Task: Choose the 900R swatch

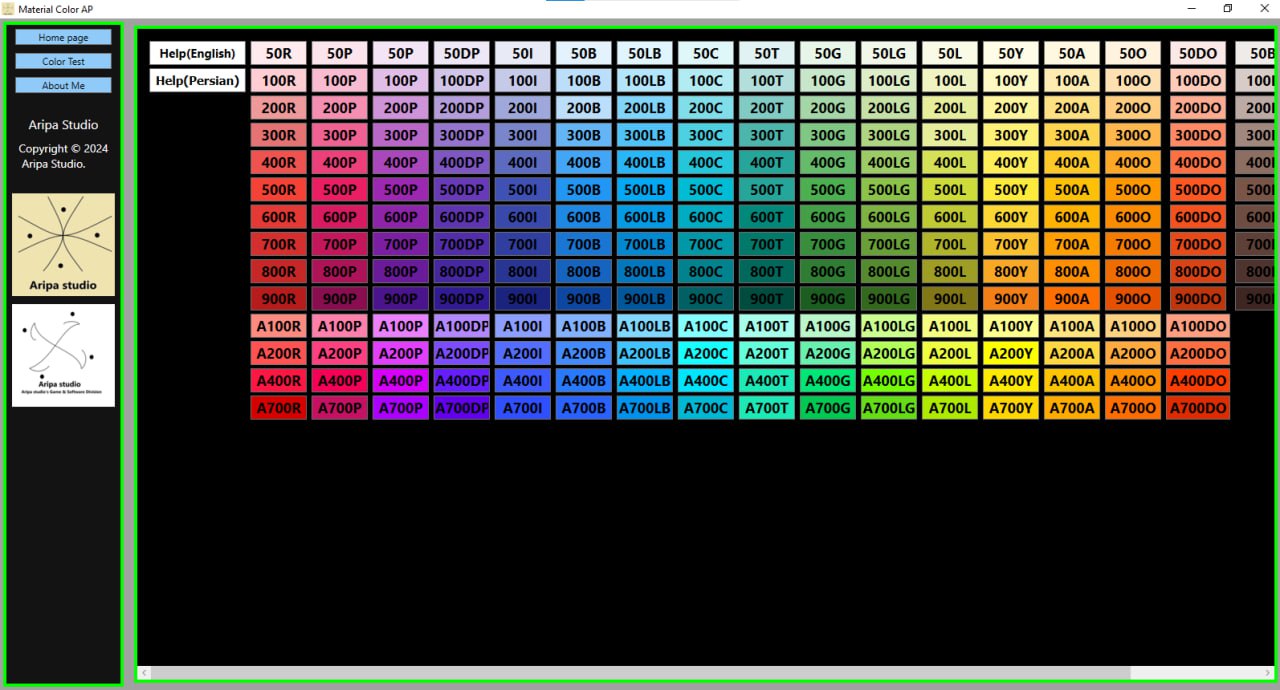Action: 279,298
